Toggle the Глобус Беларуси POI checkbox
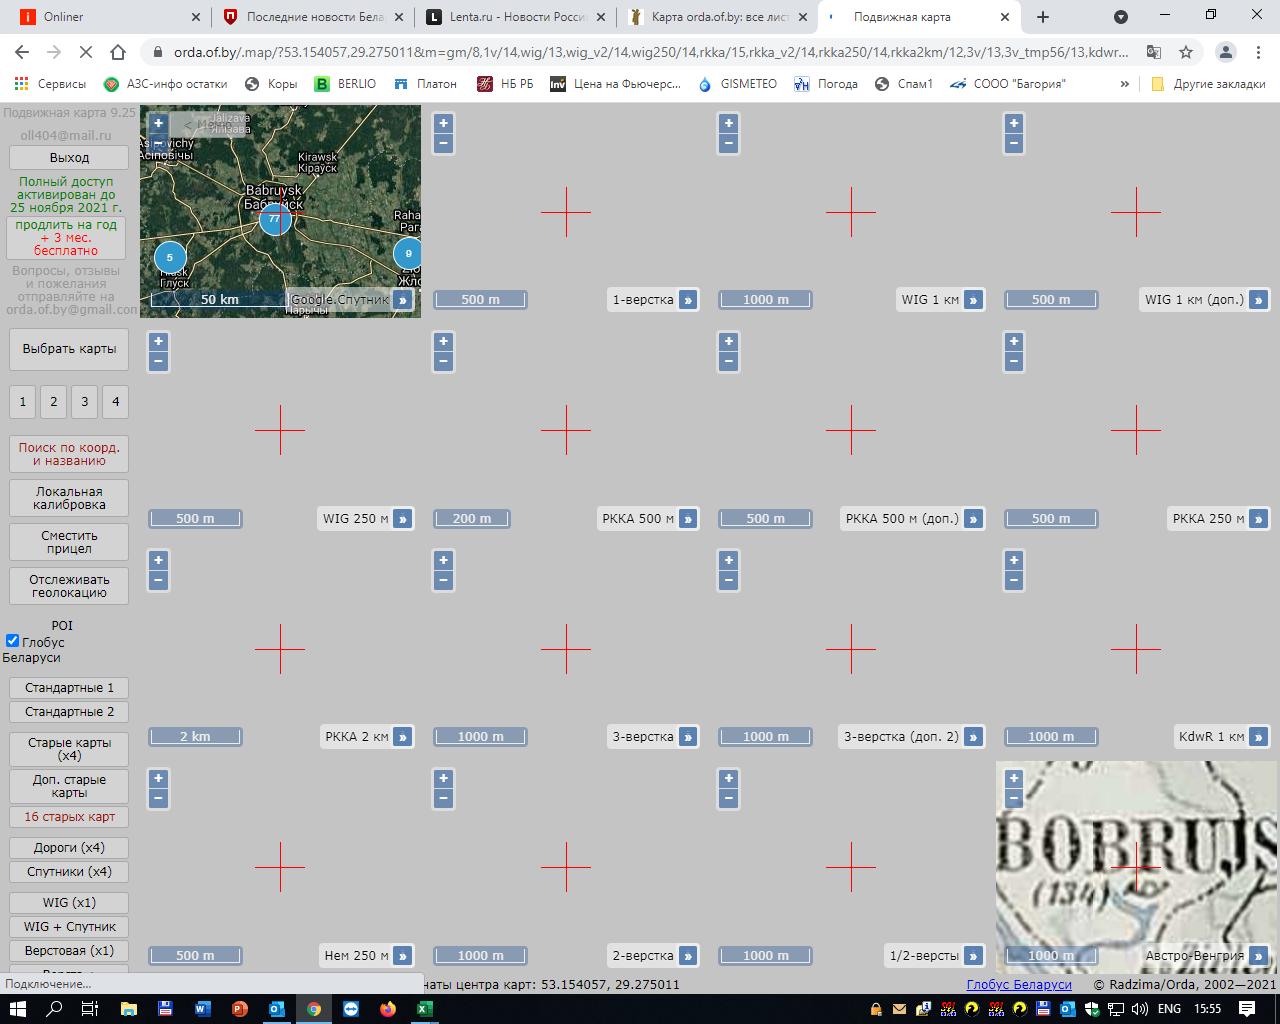1280x1024 pixels. (12, 641)
